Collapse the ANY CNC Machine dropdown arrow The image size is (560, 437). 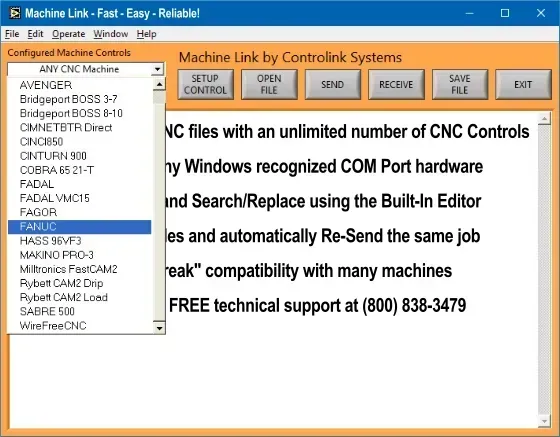point(157,69)
